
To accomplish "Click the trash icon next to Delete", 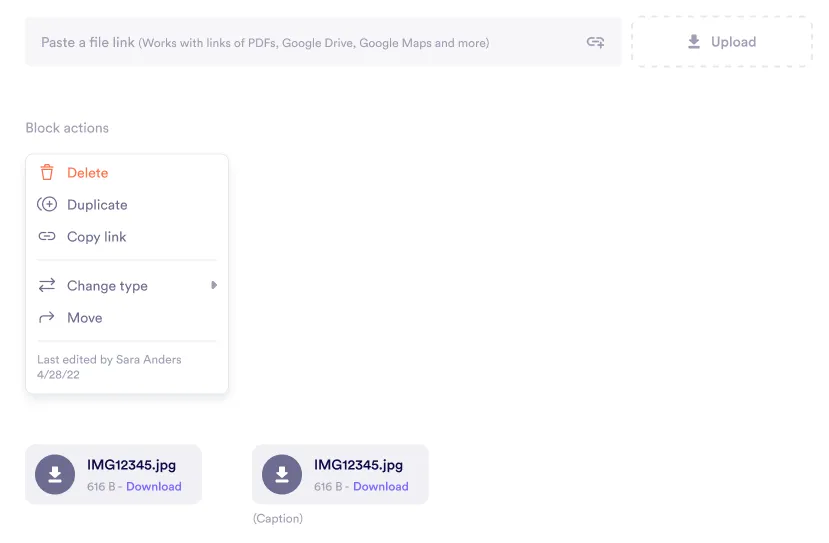I will point(47,173).
